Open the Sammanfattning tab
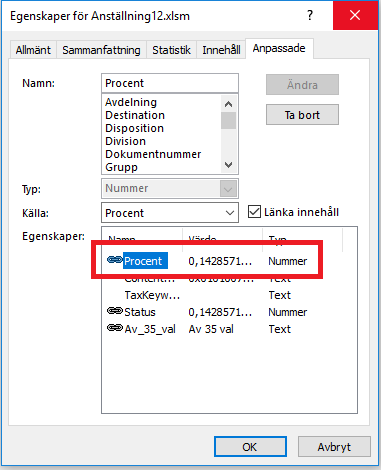 pyautogui.click(x=101, y=50)
